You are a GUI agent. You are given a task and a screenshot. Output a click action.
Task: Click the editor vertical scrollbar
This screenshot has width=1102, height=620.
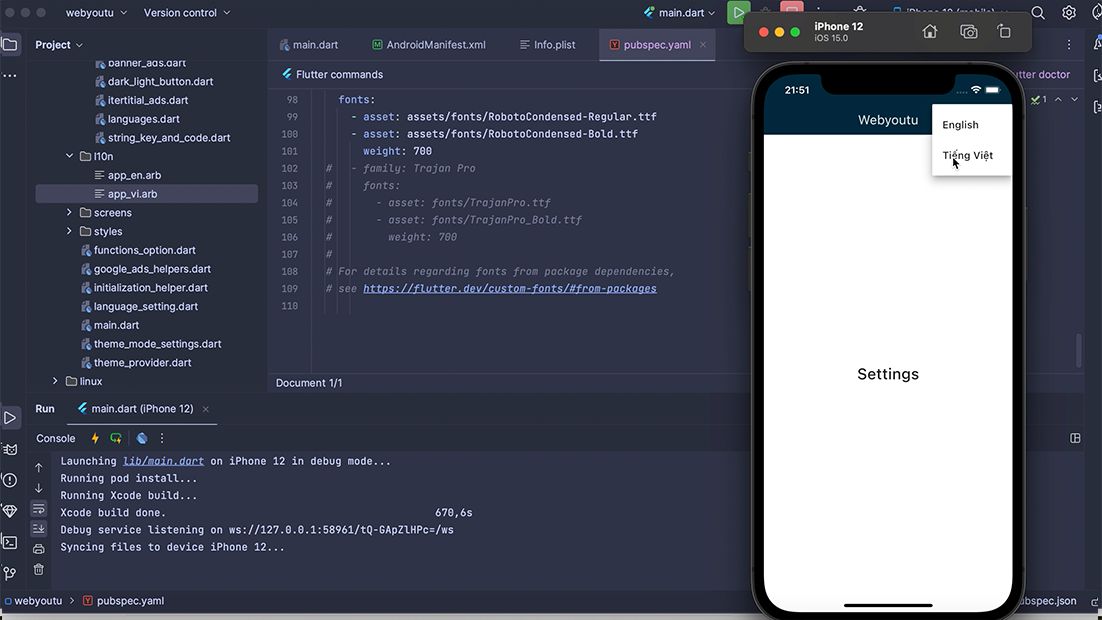pyautogui.click(x=1079, y=350)
